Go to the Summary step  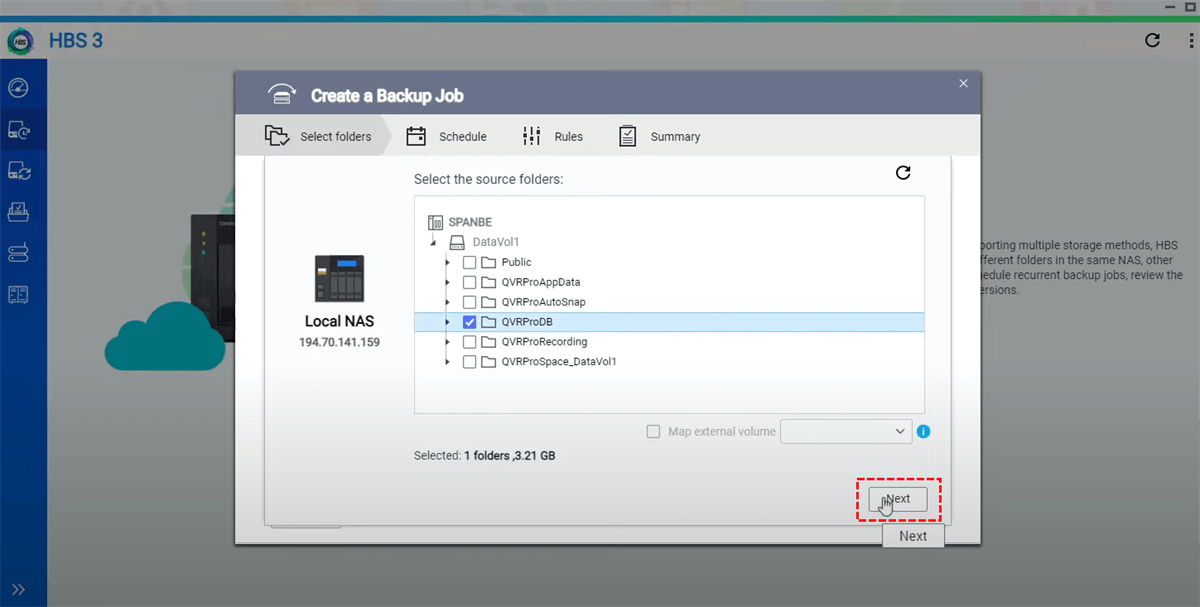(x=660, y=137)
